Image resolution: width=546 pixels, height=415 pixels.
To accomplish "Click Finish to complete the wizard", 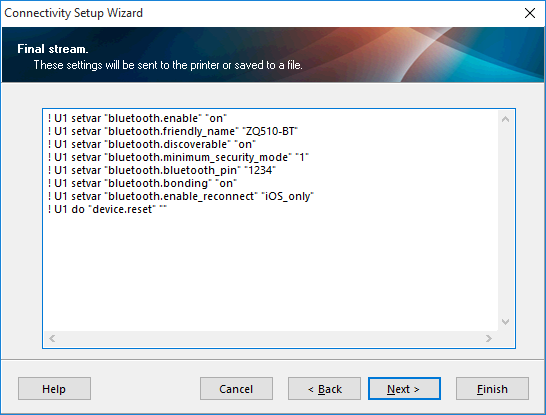I will pos(492,389).
